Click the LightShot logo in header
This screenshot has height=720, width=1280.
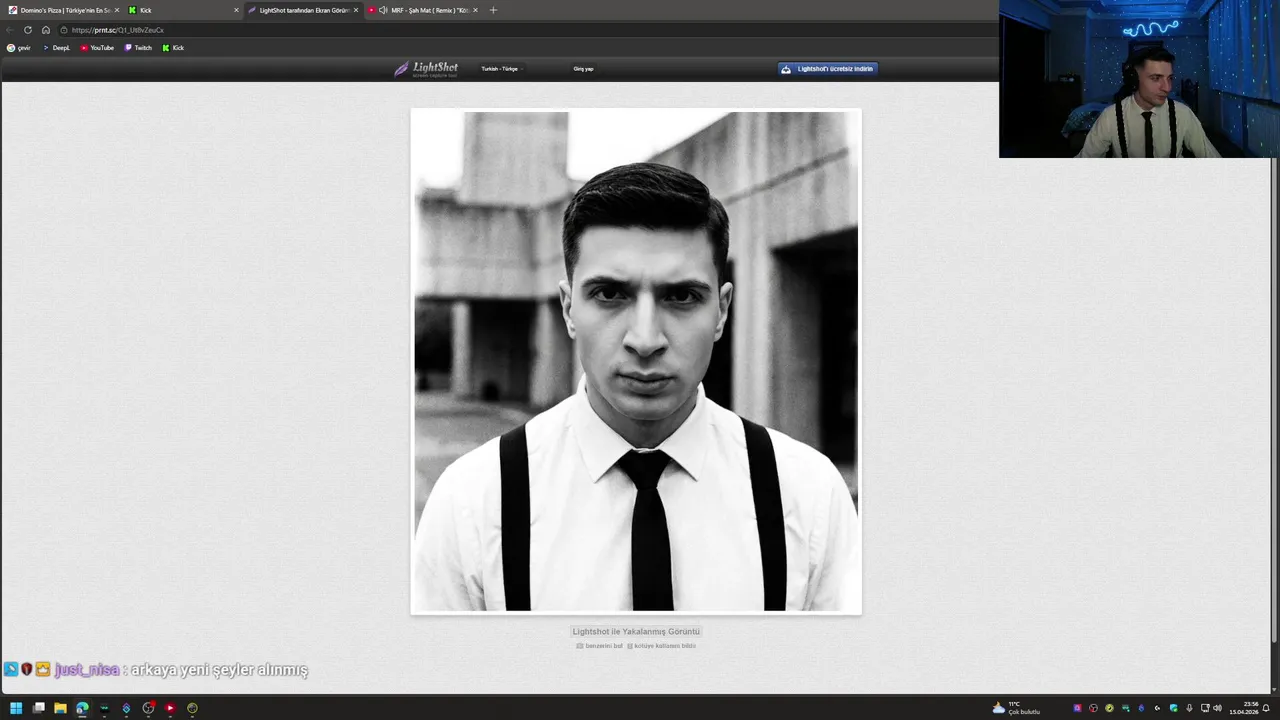(426, 69)
